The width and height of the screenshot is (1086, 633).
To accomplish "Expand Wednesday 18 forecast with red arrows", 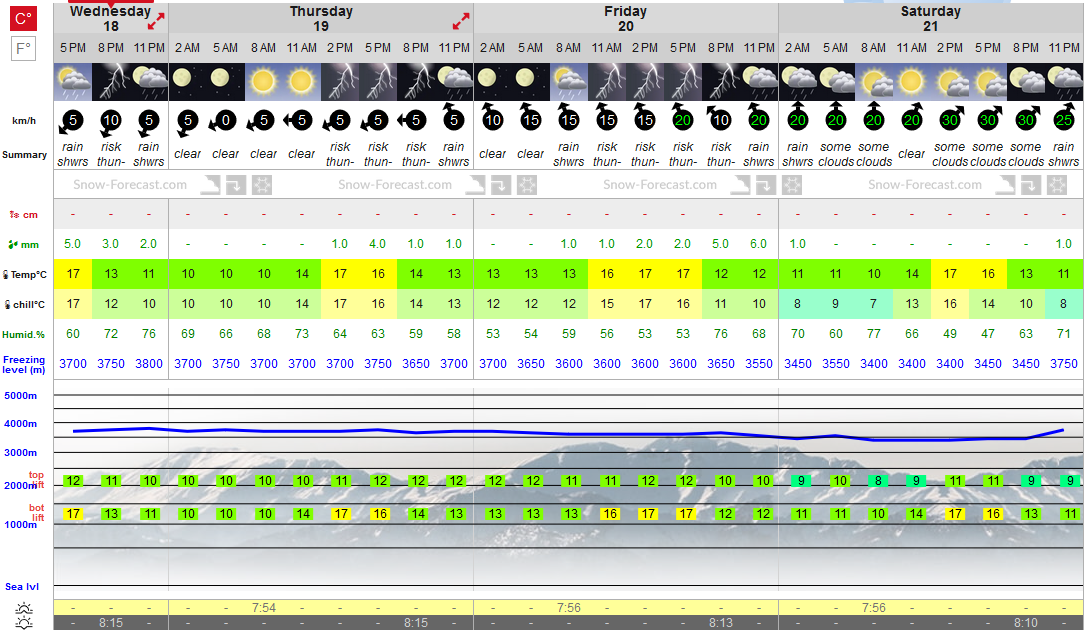I will click(x=156, y=21).
